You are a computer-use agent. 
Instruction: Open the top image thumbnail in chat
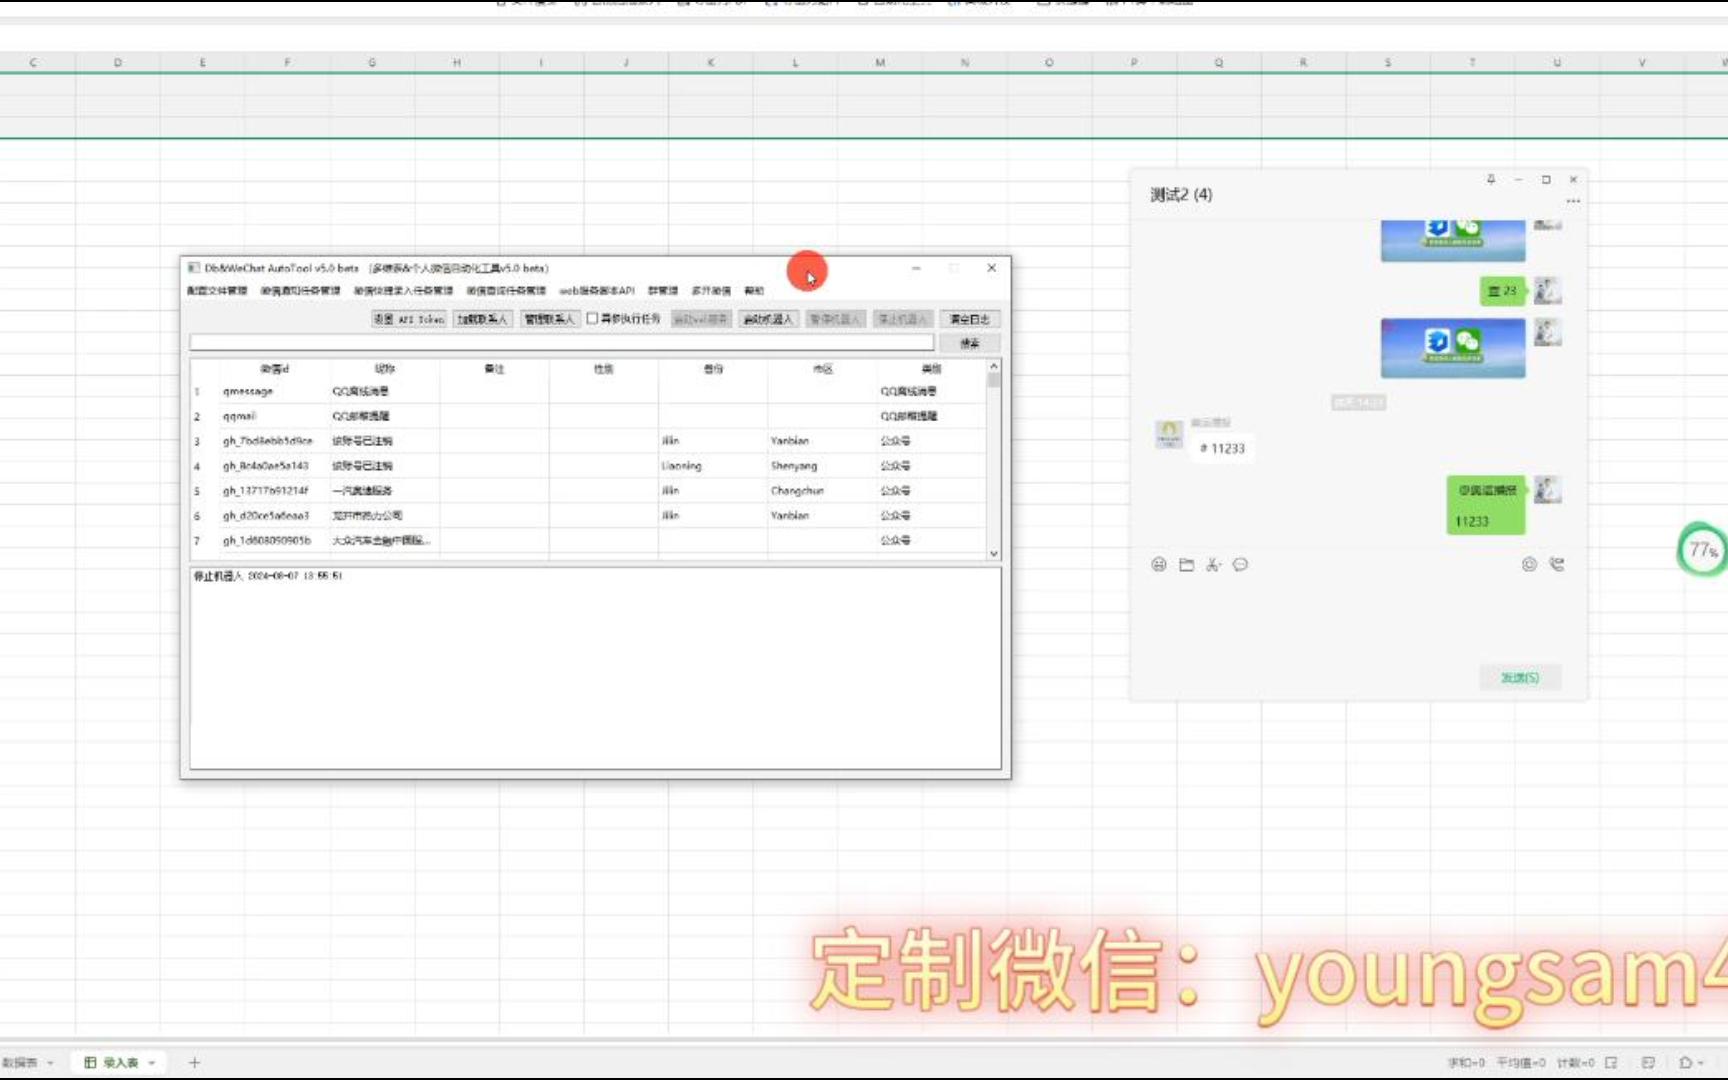point(1453,240)
